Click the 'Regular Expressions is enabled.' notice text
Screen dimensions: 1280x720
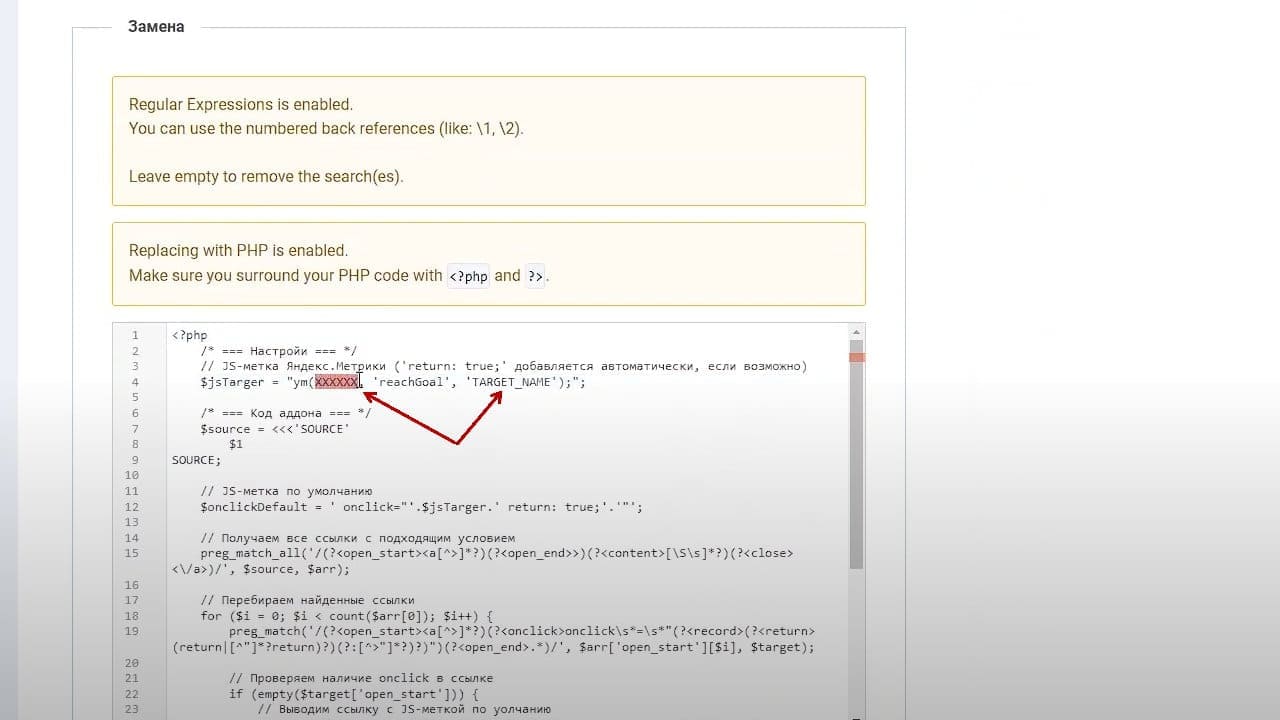click(241, 104)
